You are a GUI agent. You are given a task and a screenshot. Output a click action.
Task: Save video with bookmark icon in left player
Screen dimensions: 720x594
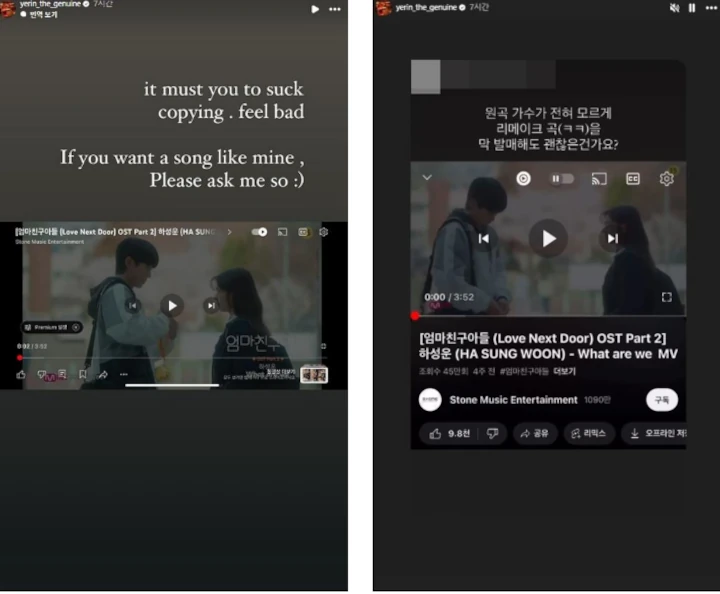pos(83,375)
